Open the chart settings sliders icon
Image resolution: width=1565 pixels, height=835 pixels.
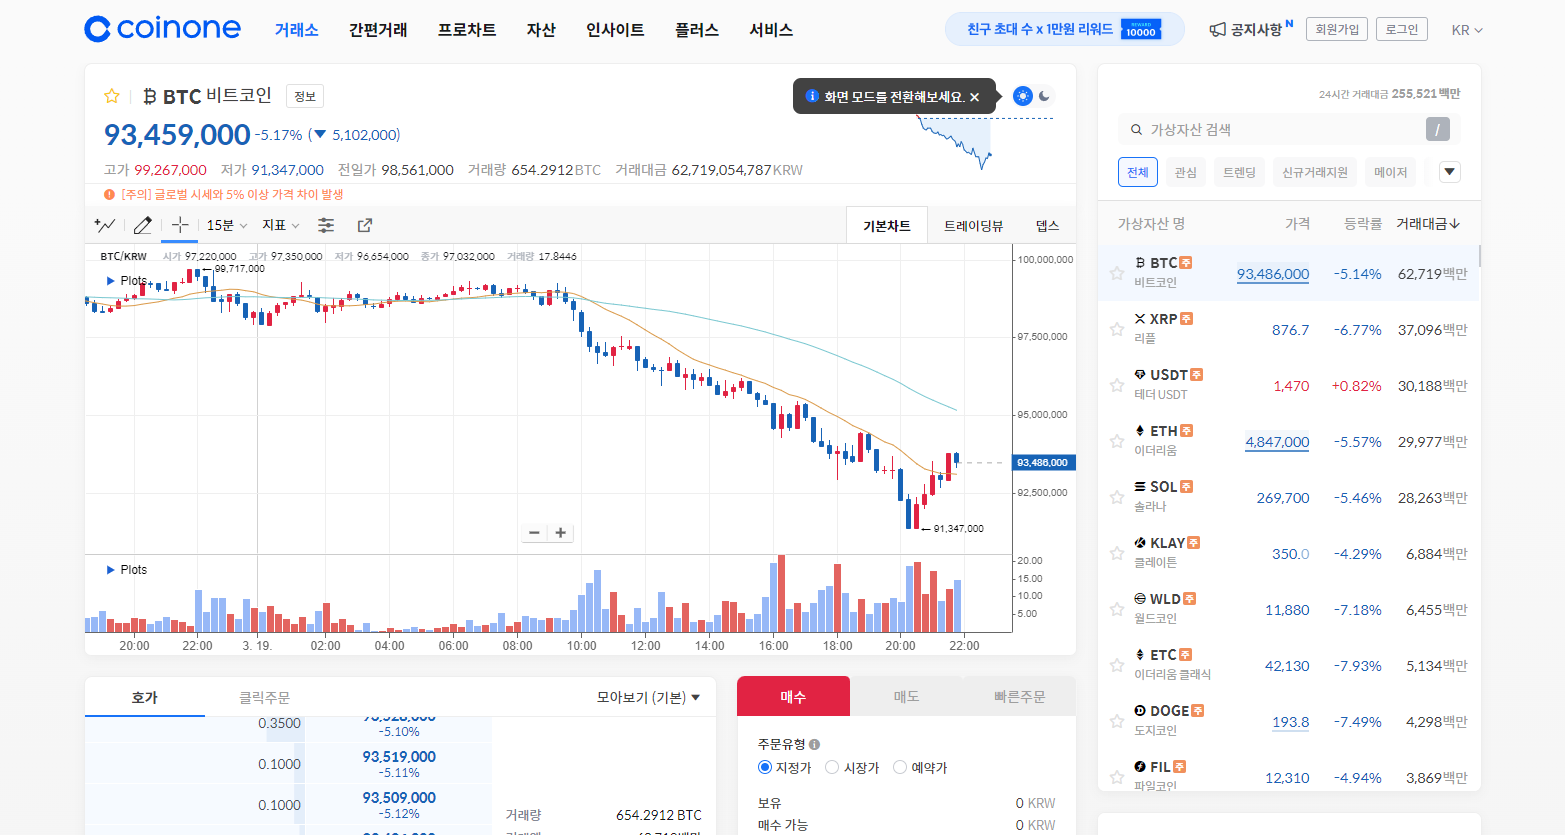point(326,225)
